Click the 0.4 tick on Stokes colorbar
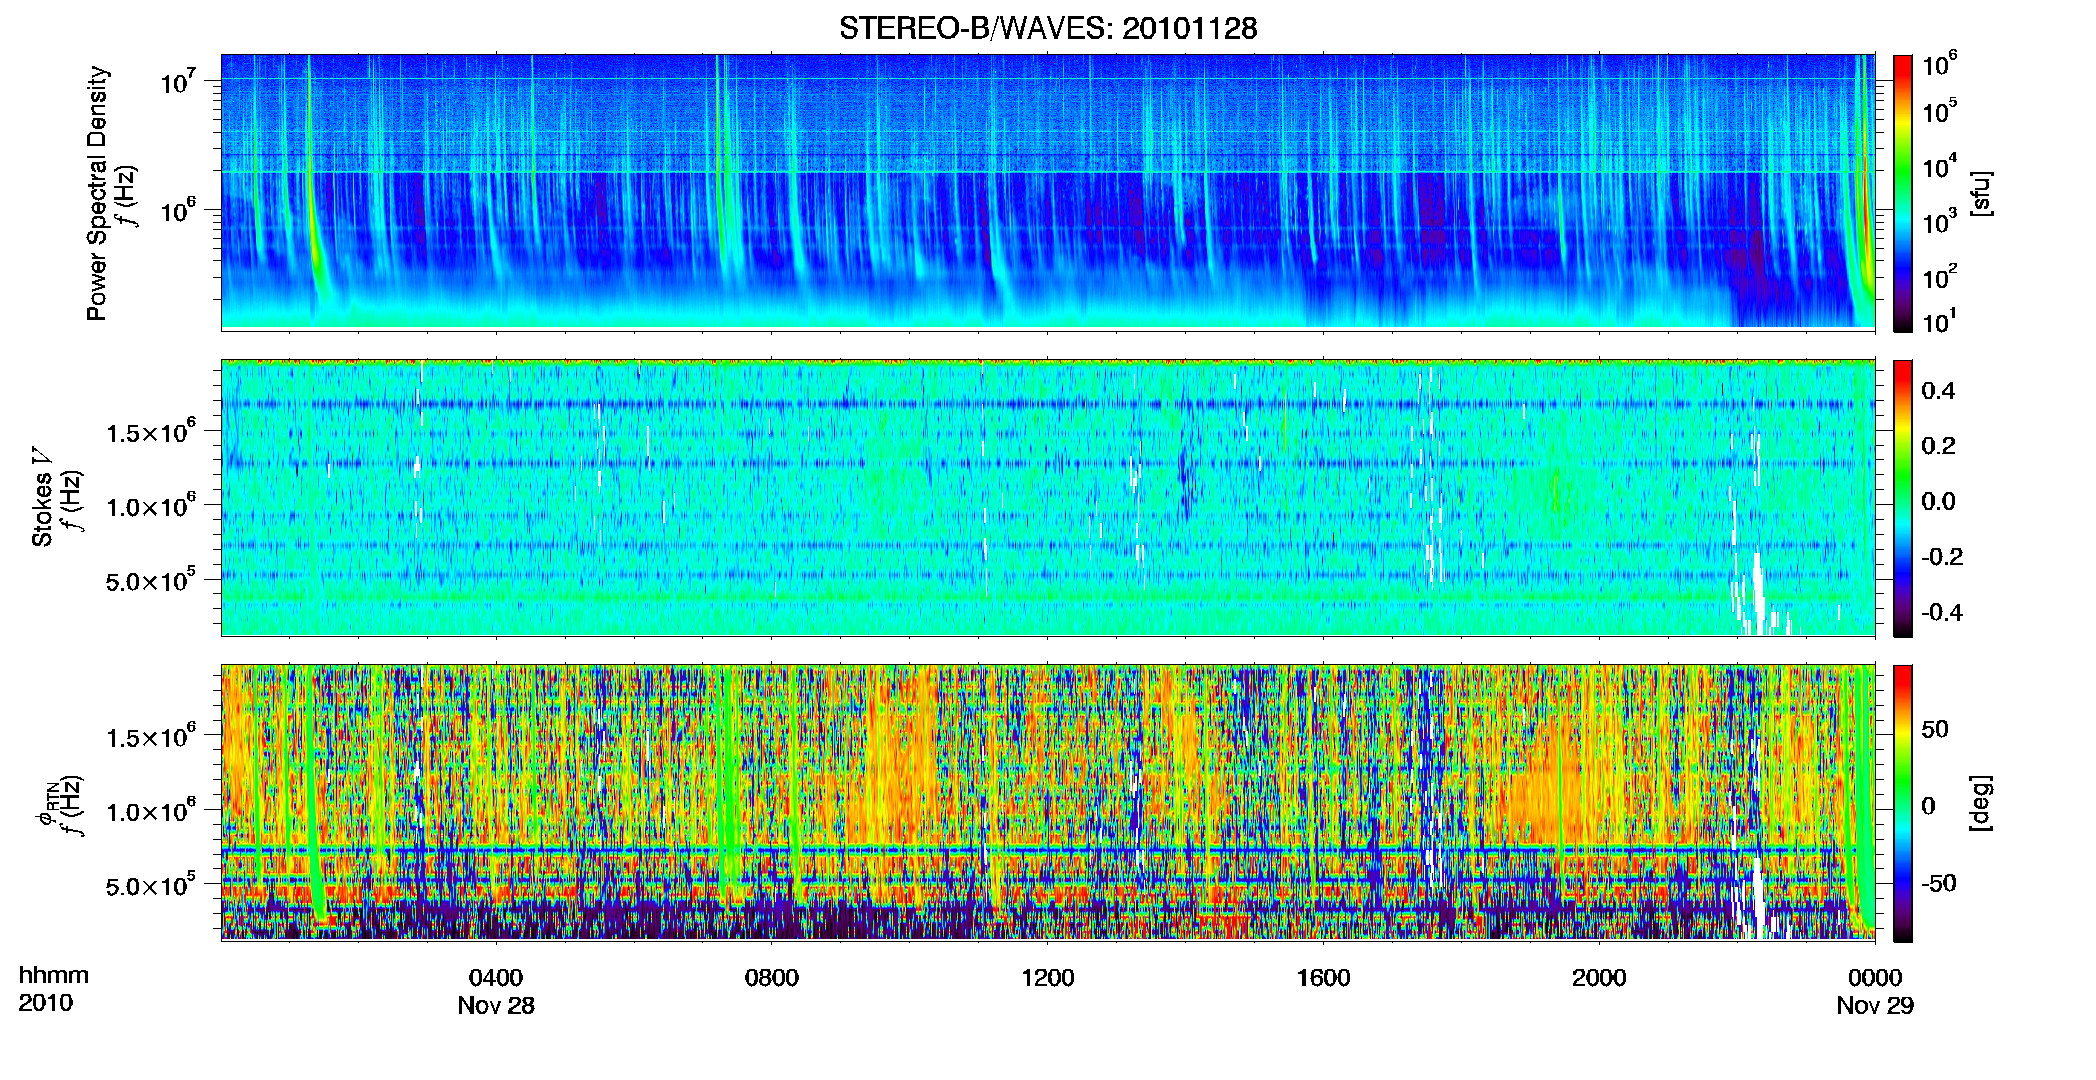Viewport: 2096px width, 1080px height. (1938, 391)
